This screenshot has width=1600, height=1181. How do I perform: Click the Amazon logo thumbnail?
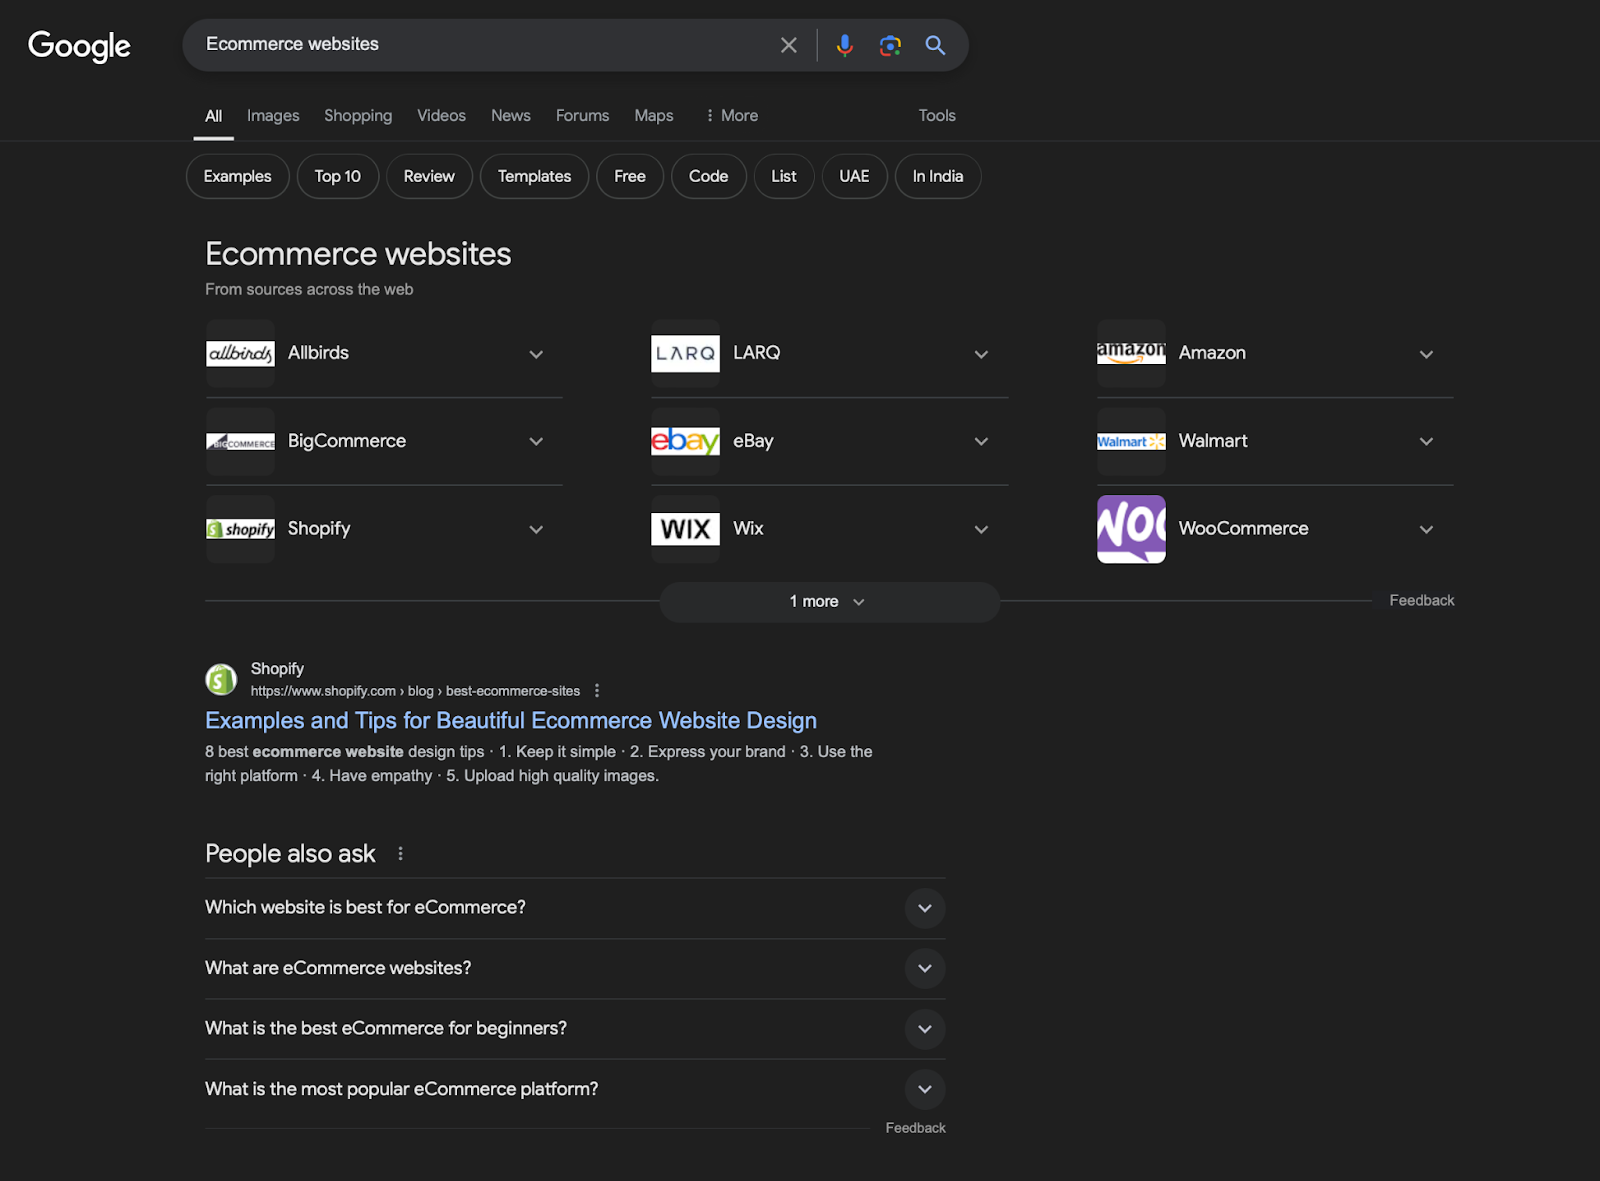click(1131, 353)
